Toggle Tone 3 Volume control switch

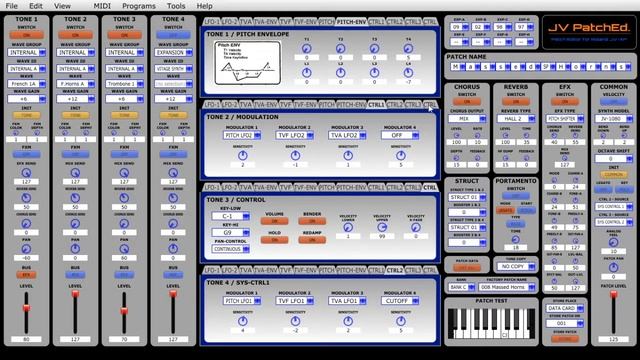(x=274, y=221)
